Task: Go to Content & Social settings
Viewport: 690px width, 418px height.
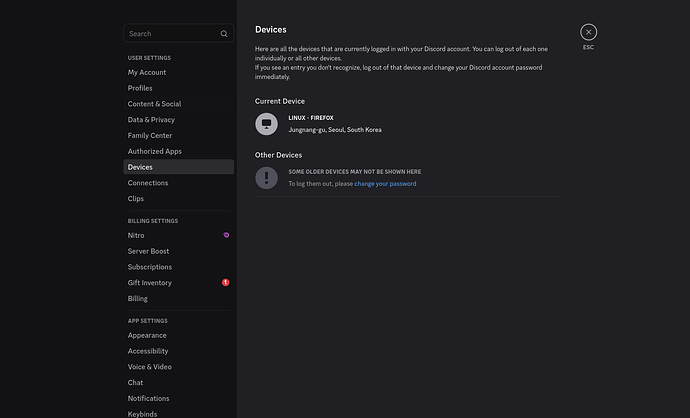Action: point(178,104)
